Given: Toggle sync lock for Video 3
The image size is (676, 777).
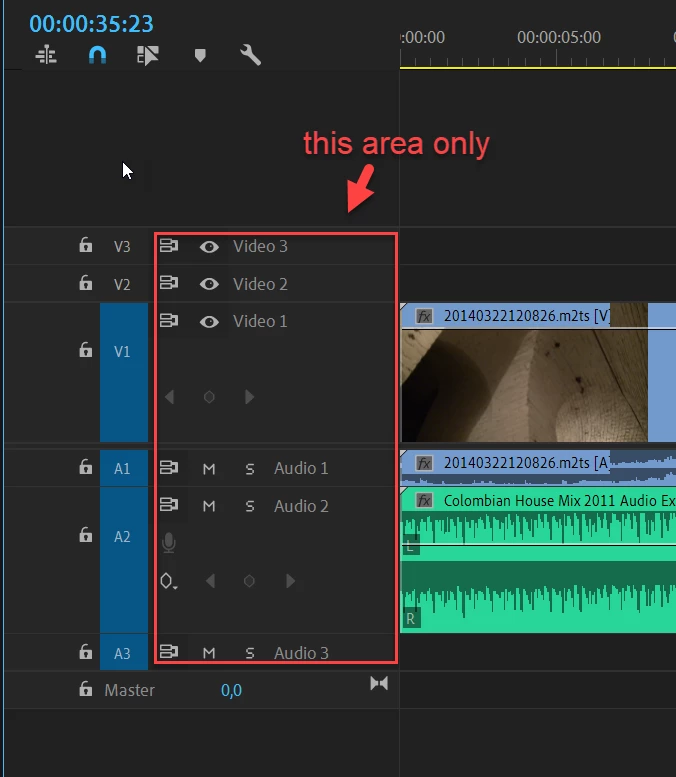Looking at the screenshot, I should click(169, 245).
